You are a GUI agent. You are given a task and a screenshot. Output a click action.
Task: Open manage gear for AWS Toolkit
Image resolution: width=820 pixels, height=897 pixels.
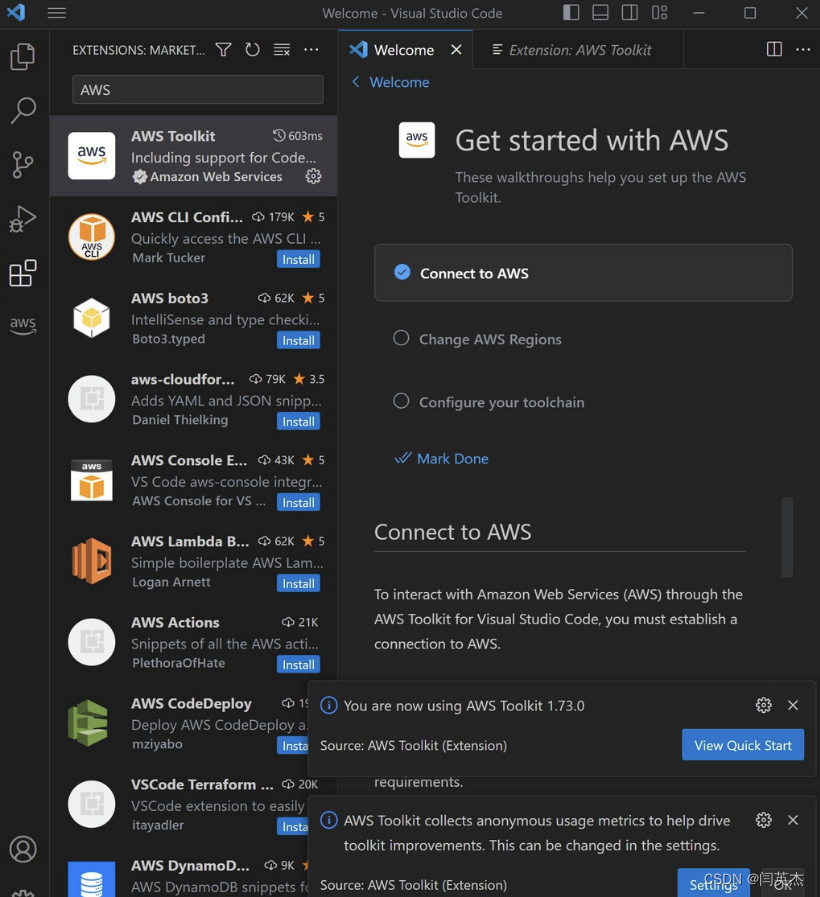point(313,176)
